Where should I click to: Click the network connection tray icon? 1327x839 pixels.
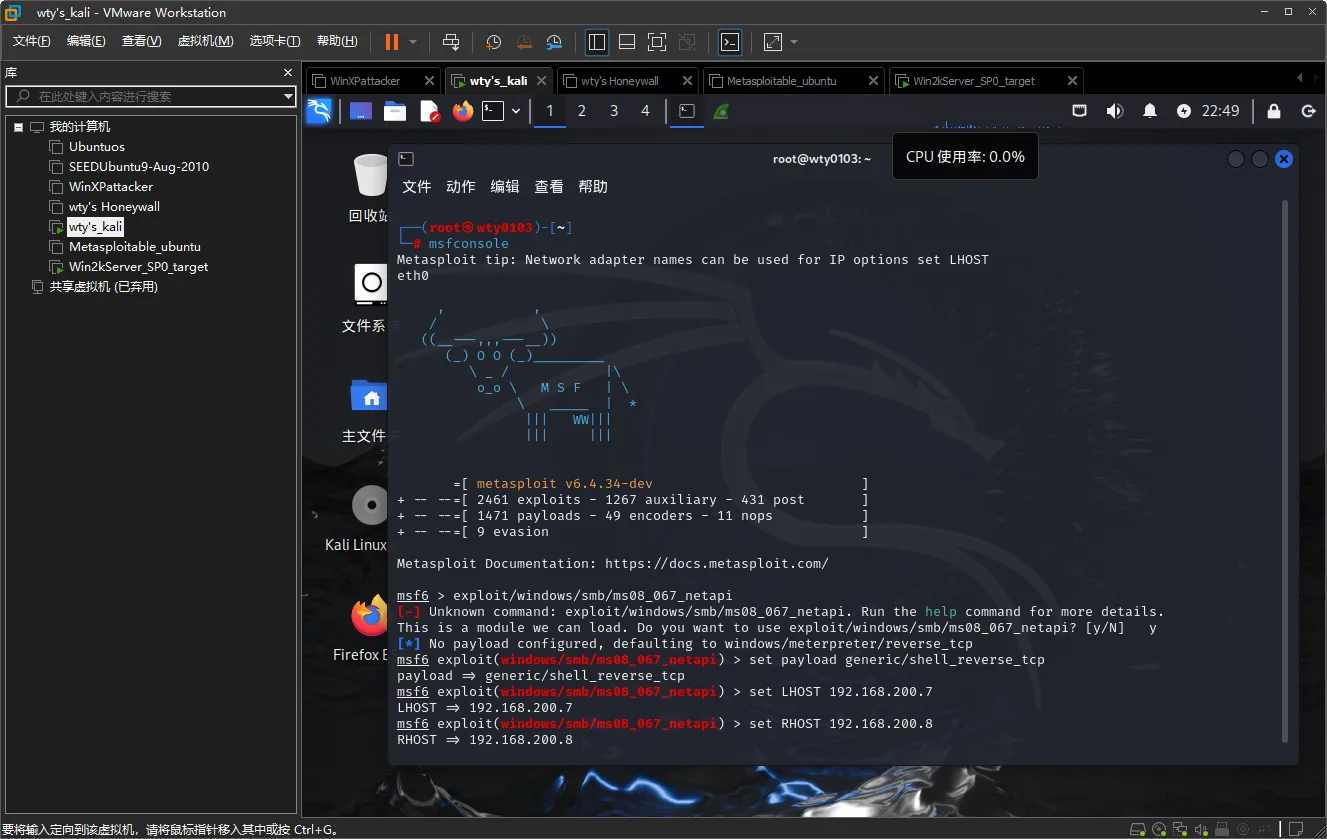click(1080, 111)
